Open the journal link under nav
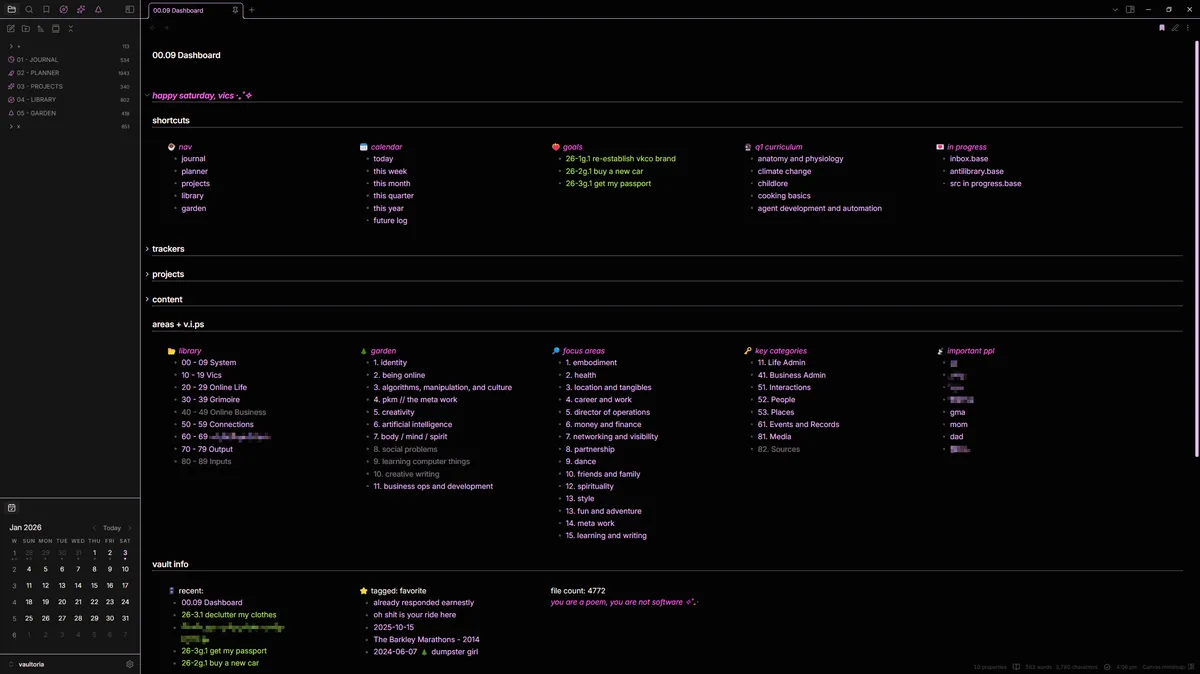The height and width of the screenshot is (674, 1200). coord(192,158)
